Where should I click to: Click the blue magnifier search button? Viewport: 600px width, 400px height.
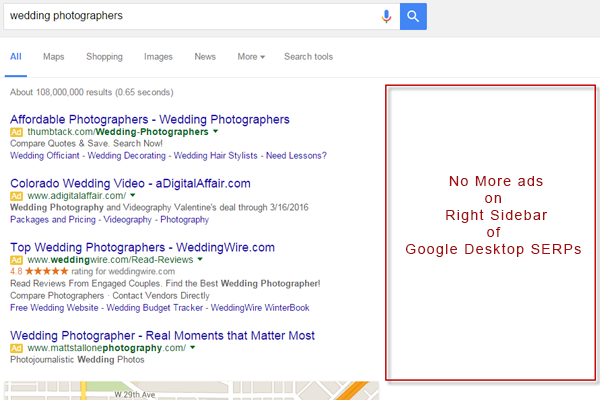click(413, 16)
